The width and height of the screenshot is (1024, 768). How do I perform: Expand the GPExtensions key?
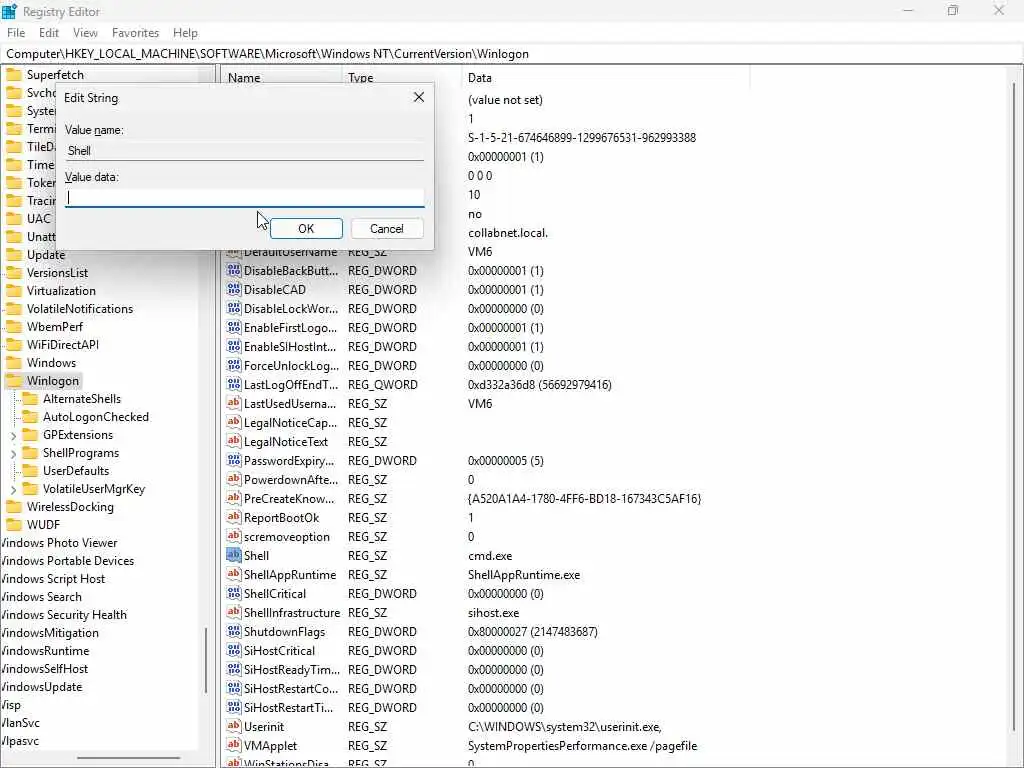click(14, 436)
